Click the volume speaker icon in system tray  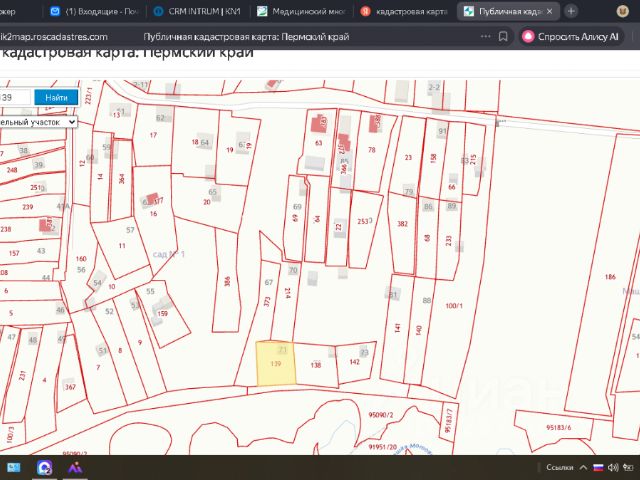613,467
